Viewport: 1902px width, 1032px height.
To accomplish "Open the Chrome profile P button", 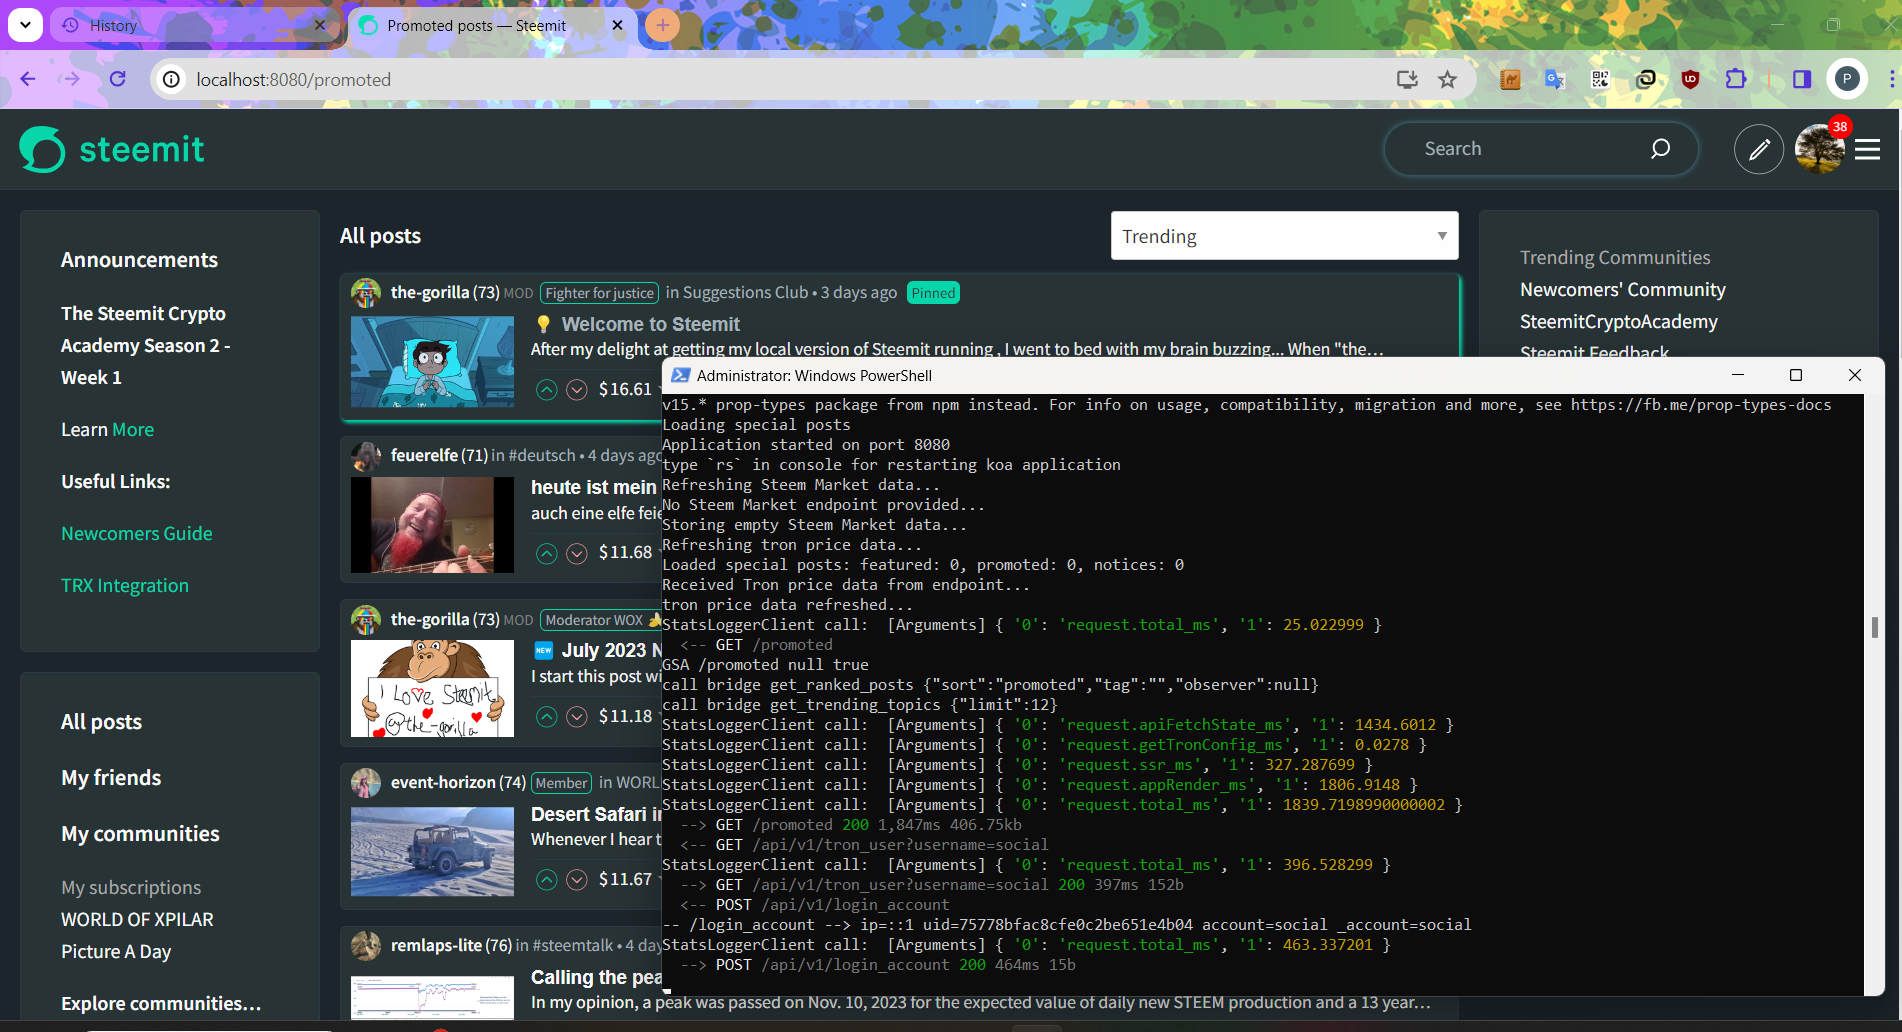I will click(1847, 79).
